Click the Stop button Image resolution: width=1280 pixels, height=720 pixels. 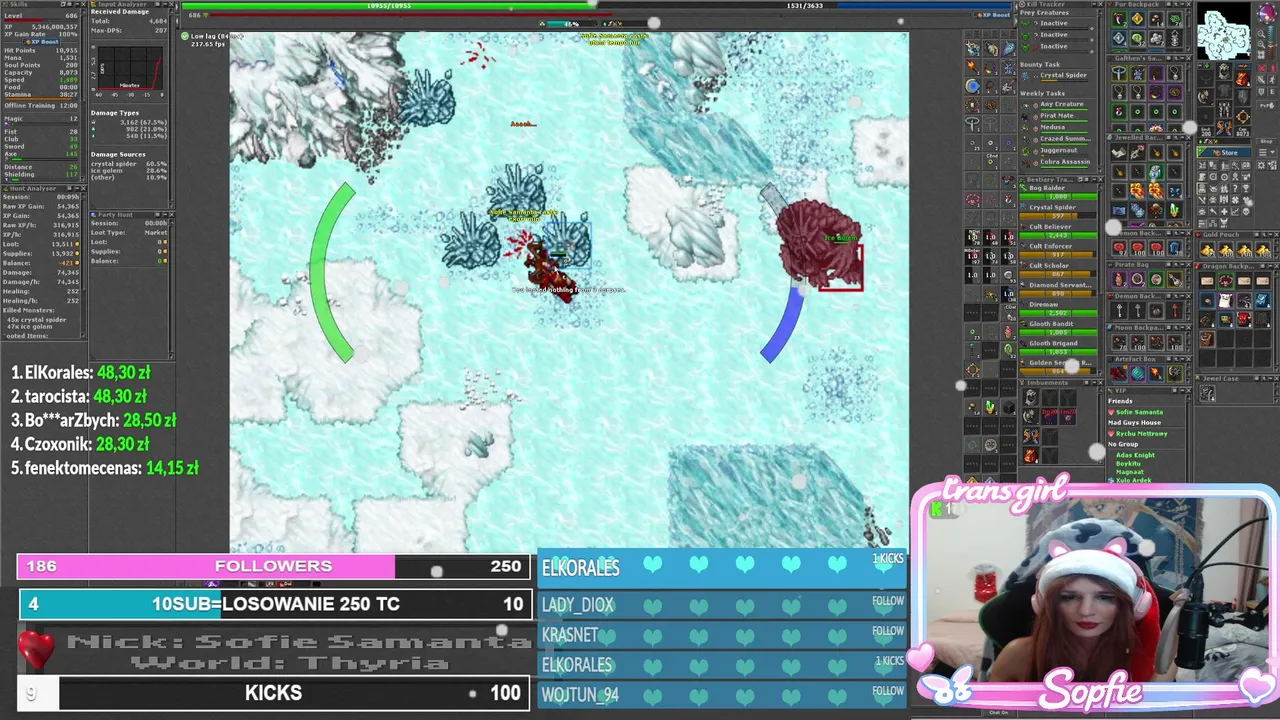click(1267, 141)
